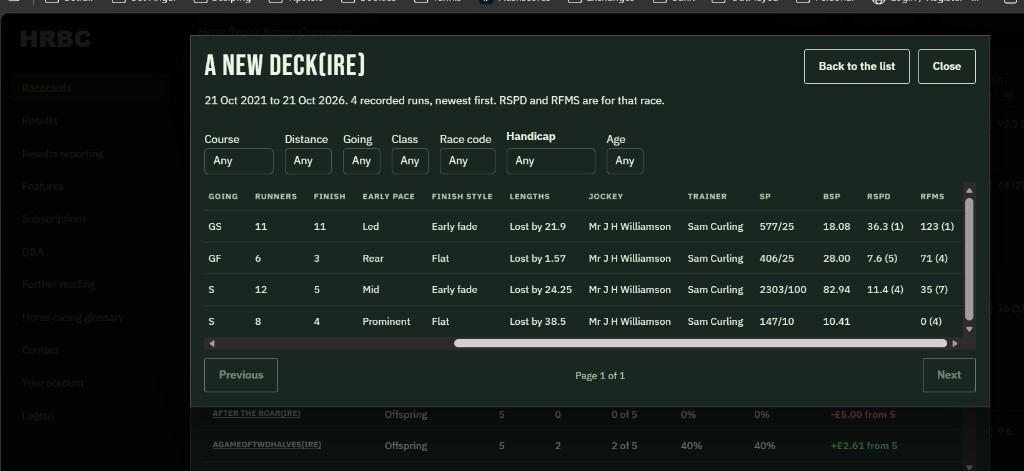Image resolution: width=1024 pixels, height=471 pixels.
Task: Open the Age filter dropdown
Action: pyautogui.click(x=624, y=161)
